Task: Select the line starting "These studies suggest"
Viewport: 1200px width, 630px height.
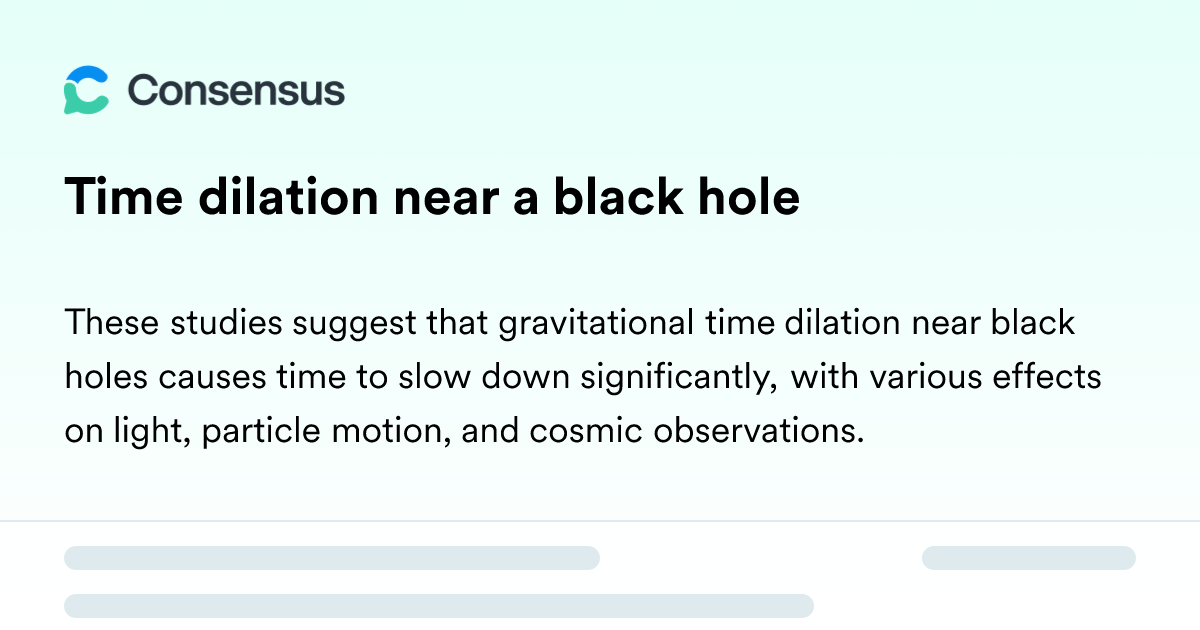Action: point(570,324)
